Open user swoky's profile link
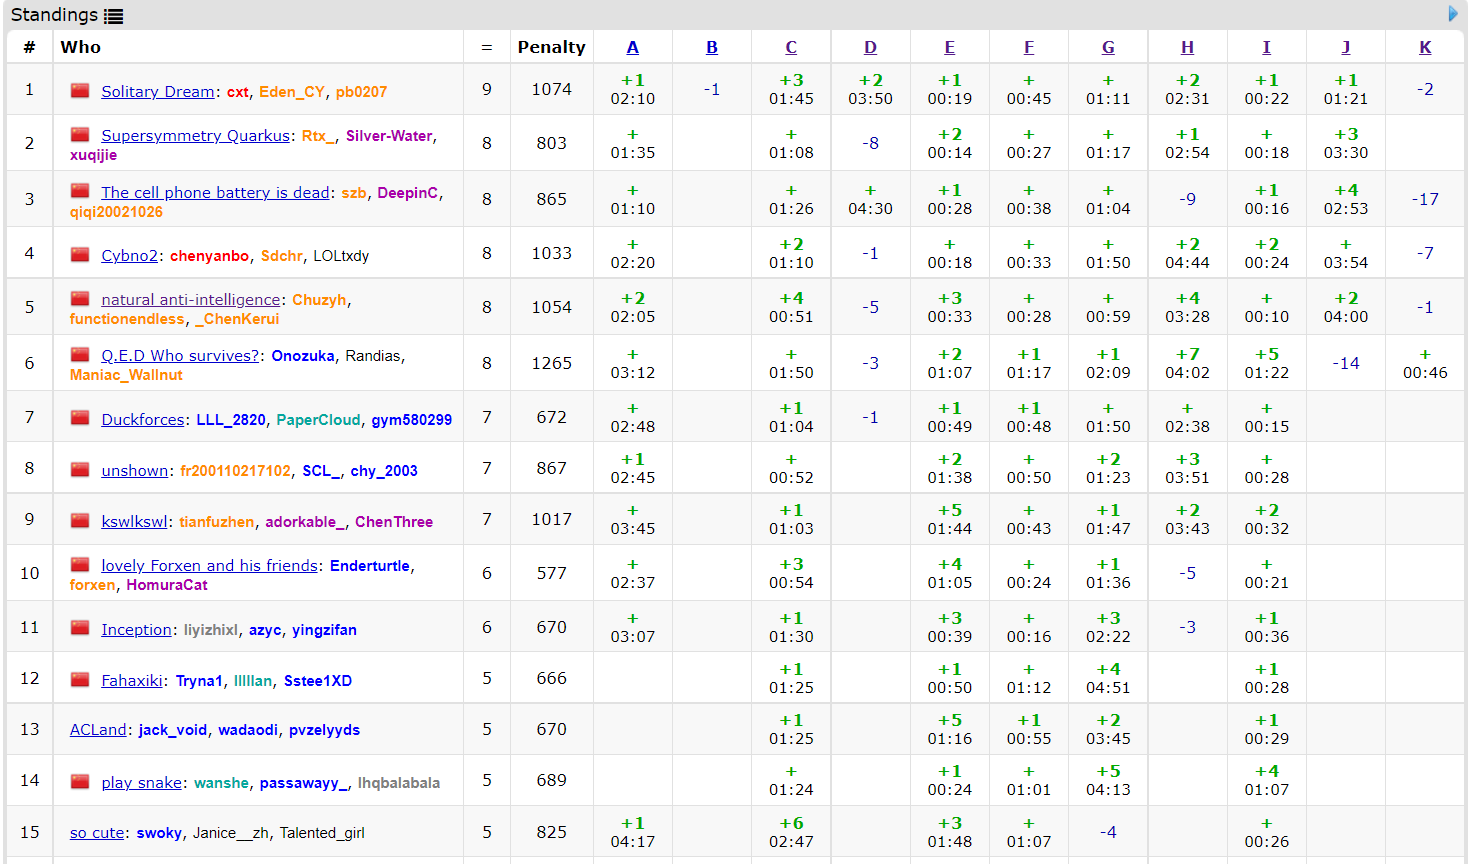Viewport: 1469px width, 864px height. pyautogui.click(x=159, y=833)
